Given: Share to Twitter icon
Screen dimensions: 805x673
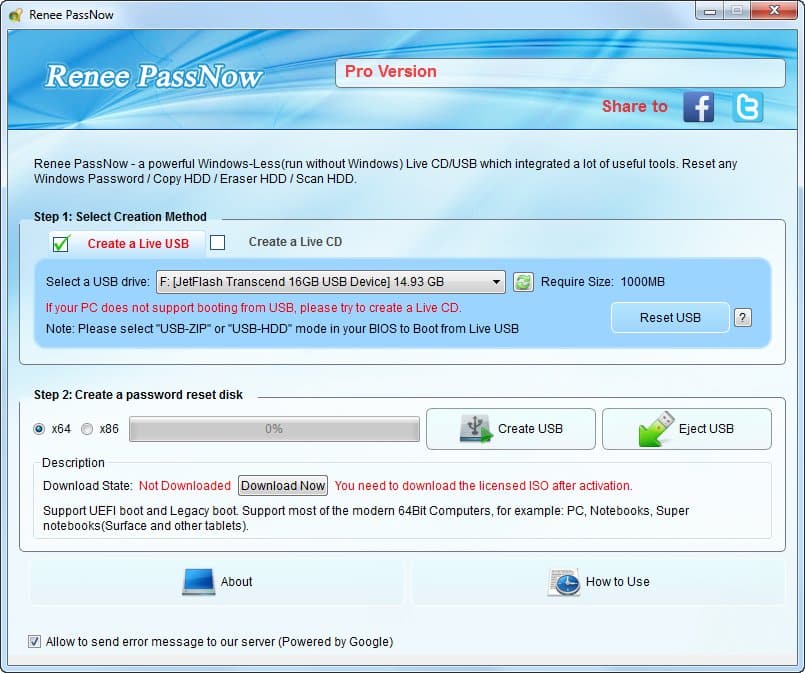Looking at the screenshot, I should click(x=748, y=107).
